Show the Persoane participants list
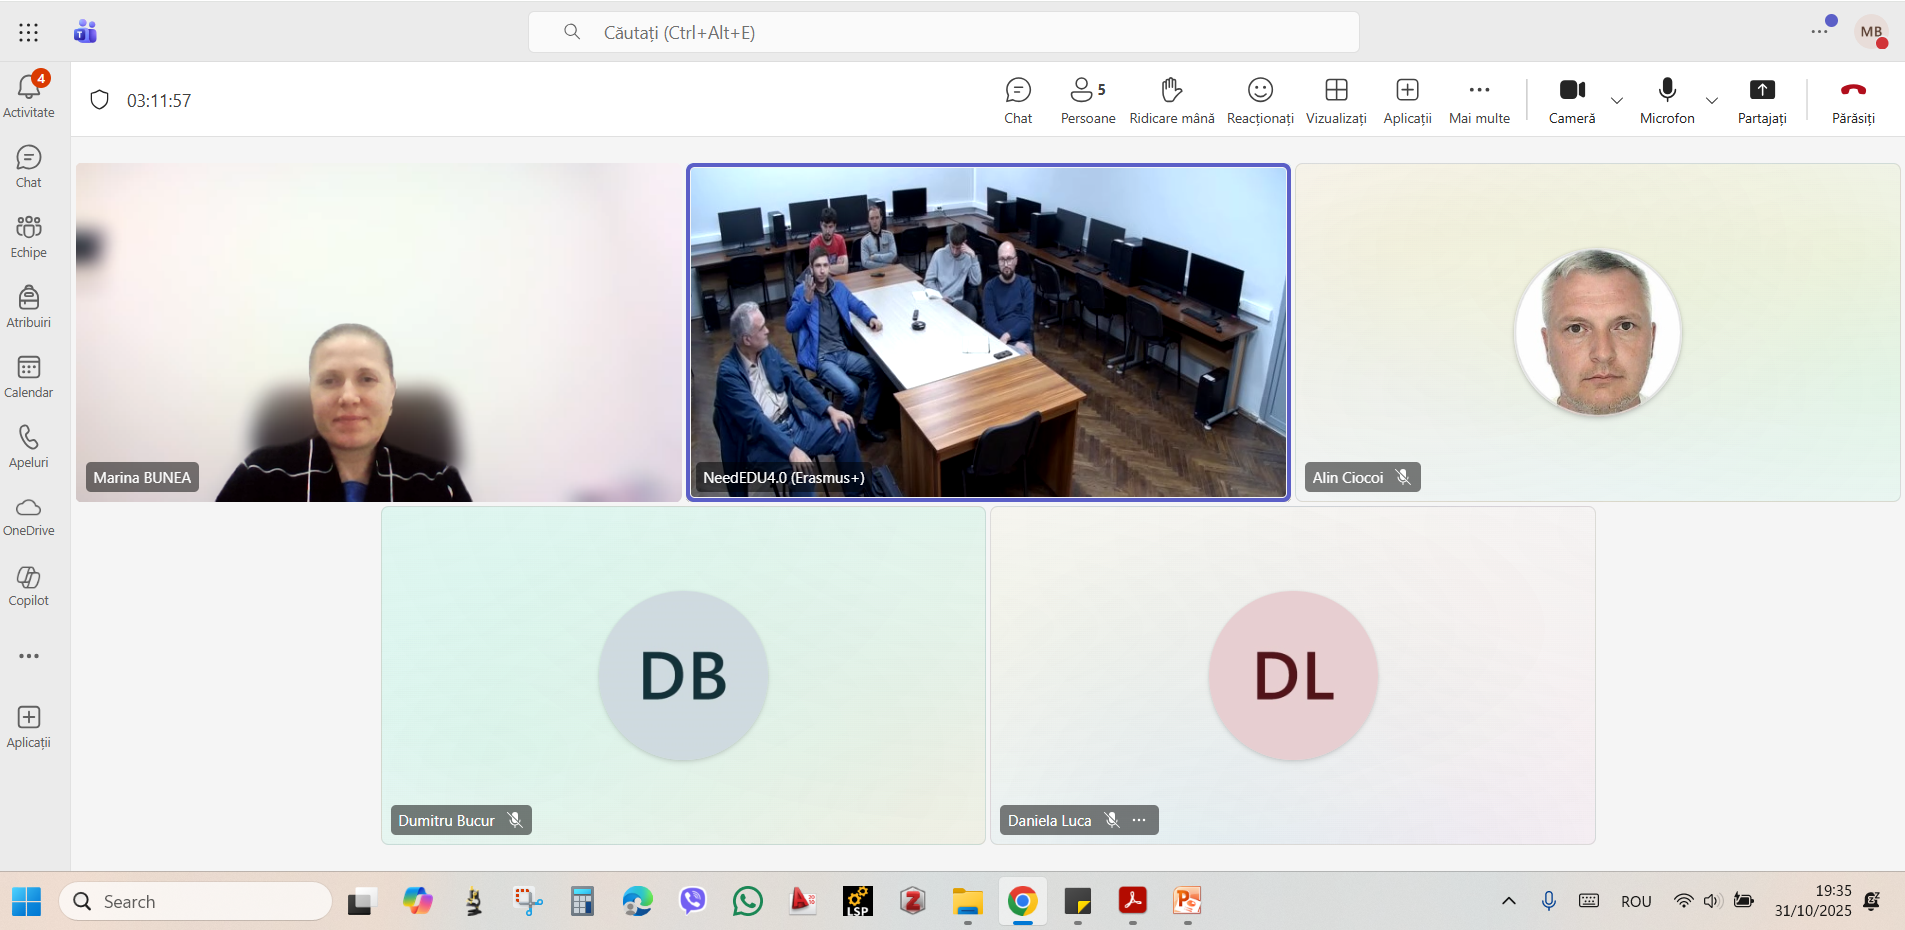The width and height of the screenshot is (1905, 930). (x=1087, y=101)
